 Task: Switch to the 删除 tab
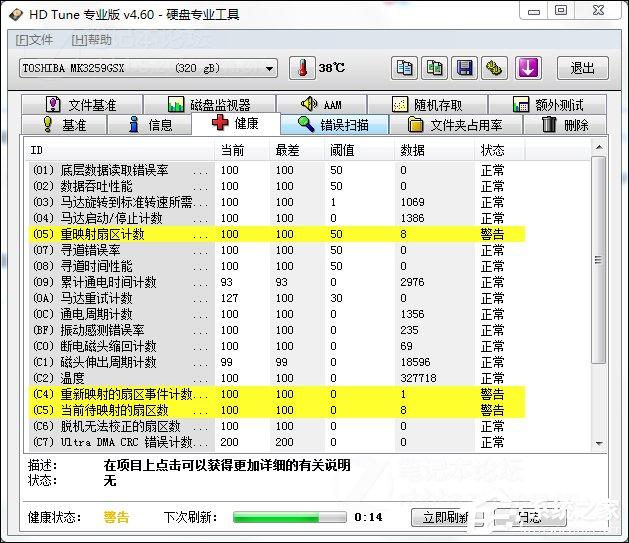565,125
